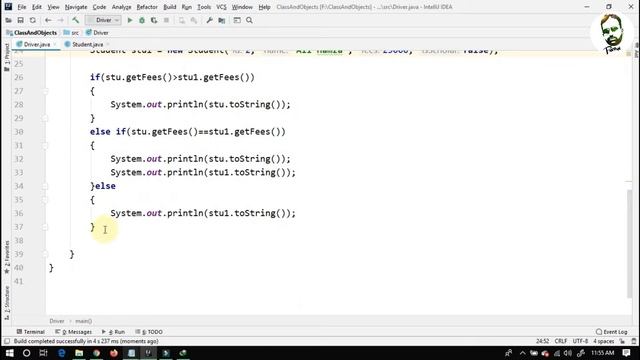Open Windows notification center icon
640x360 pixels.
[x=627, y=353]
